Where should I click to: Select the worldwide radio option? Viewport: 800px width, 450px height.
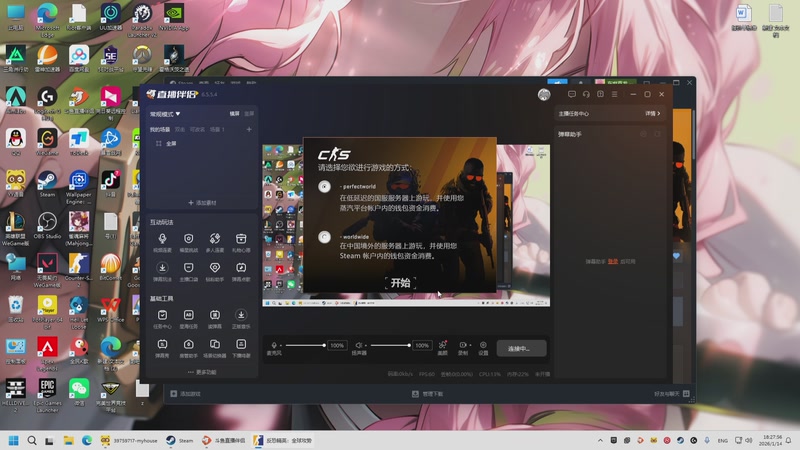tap(324, 237)
